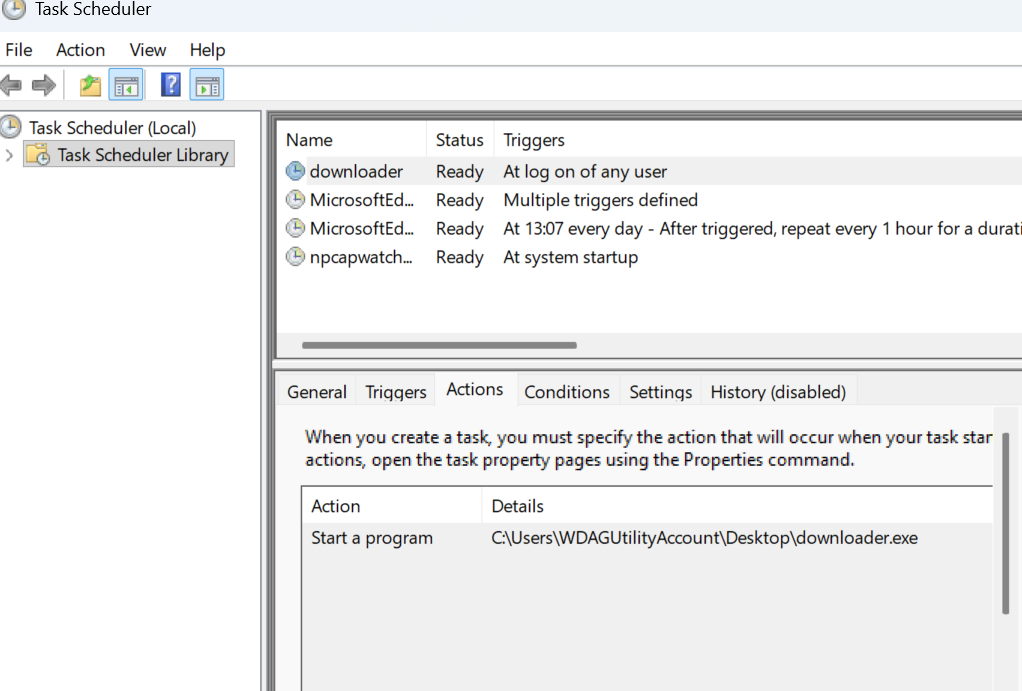Click the 'At system startup' trigger text
The height and width of the screenshot is (691, 1022).
[570, 257]
